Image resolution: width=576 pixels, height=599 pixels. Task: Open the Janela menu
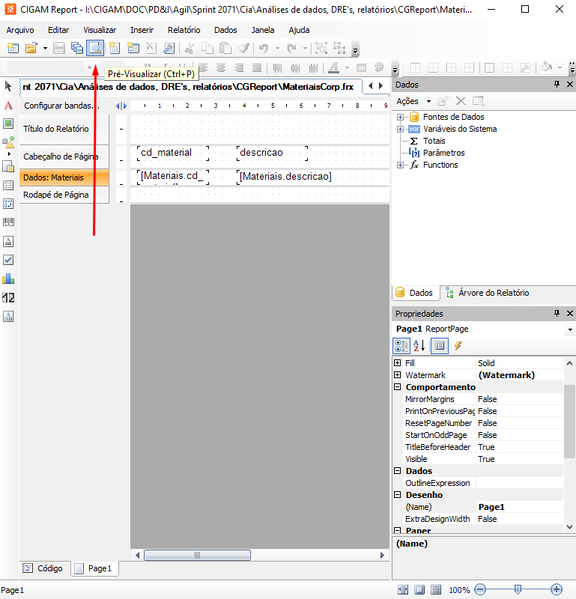click(262, 30)
